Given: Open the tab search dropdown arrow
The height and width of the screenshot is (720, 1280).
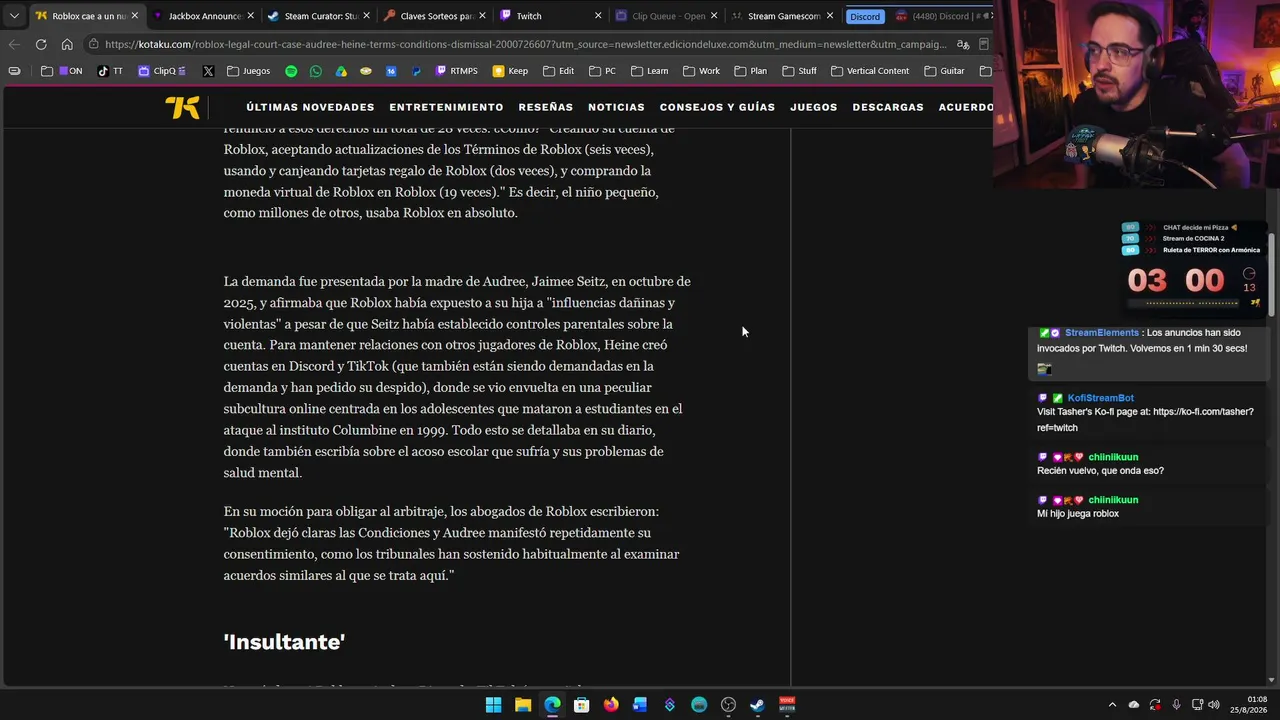Looking at the screenshot, I should click(x=14, y=16).
